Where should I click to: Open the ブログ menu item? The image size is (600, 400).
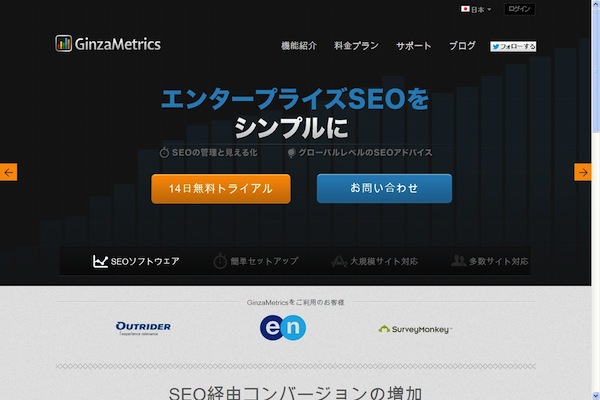click(462, 46)
